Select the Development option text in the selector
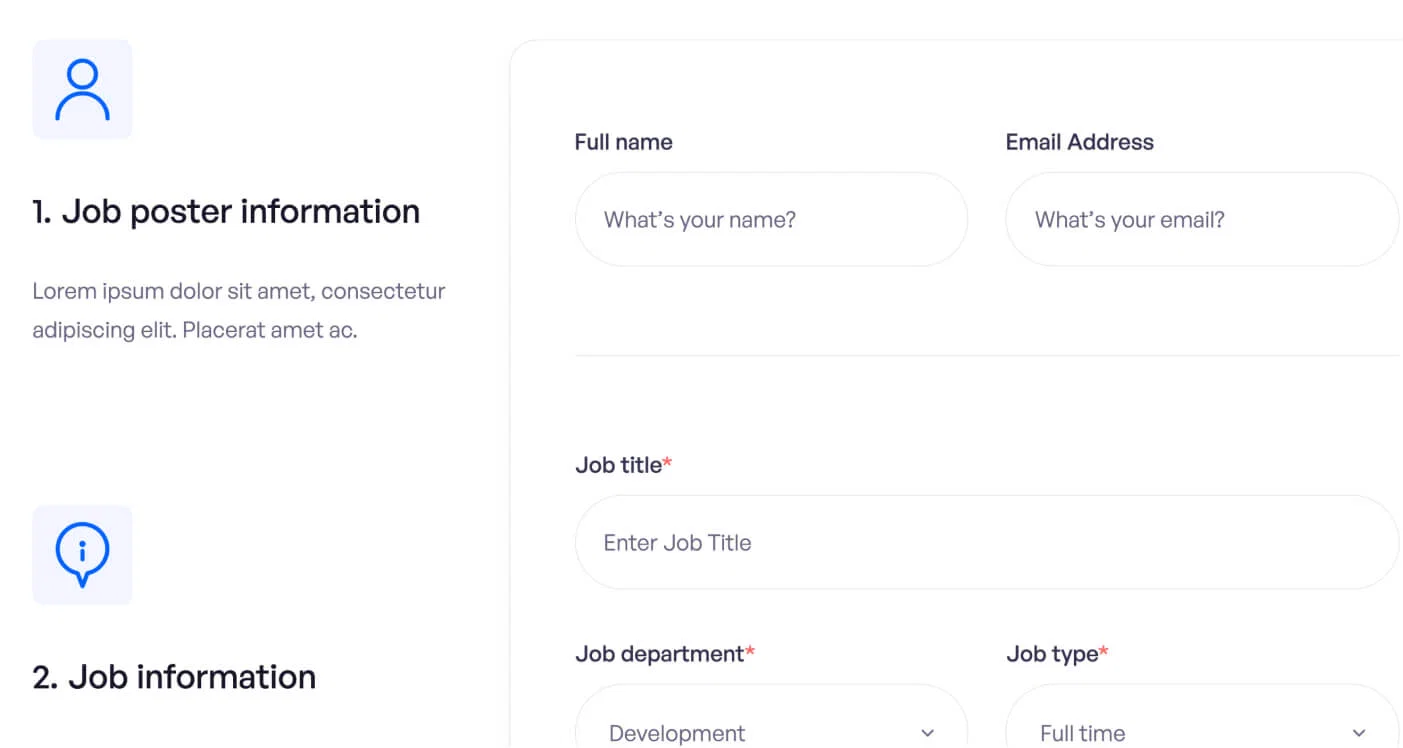 point(676,732)
